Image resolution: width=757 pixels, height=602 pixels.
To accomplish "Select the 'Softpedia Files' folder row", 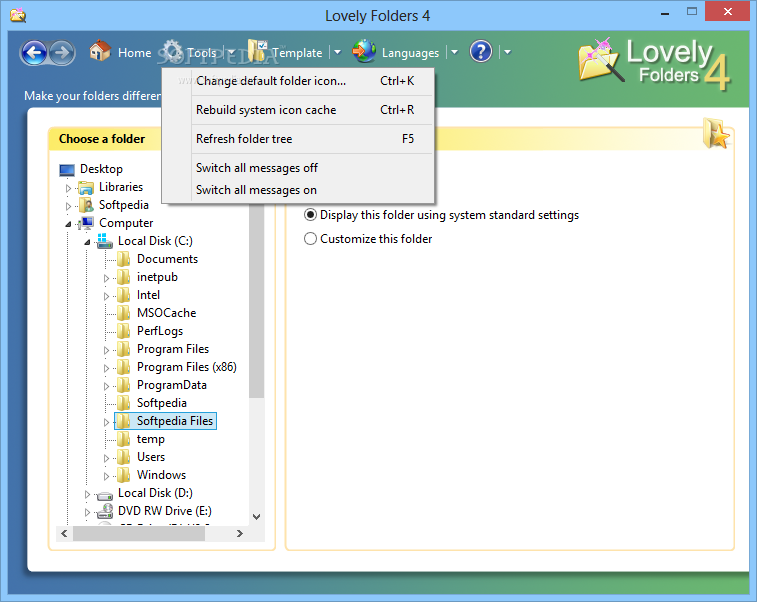I will [x=166, y=421].
